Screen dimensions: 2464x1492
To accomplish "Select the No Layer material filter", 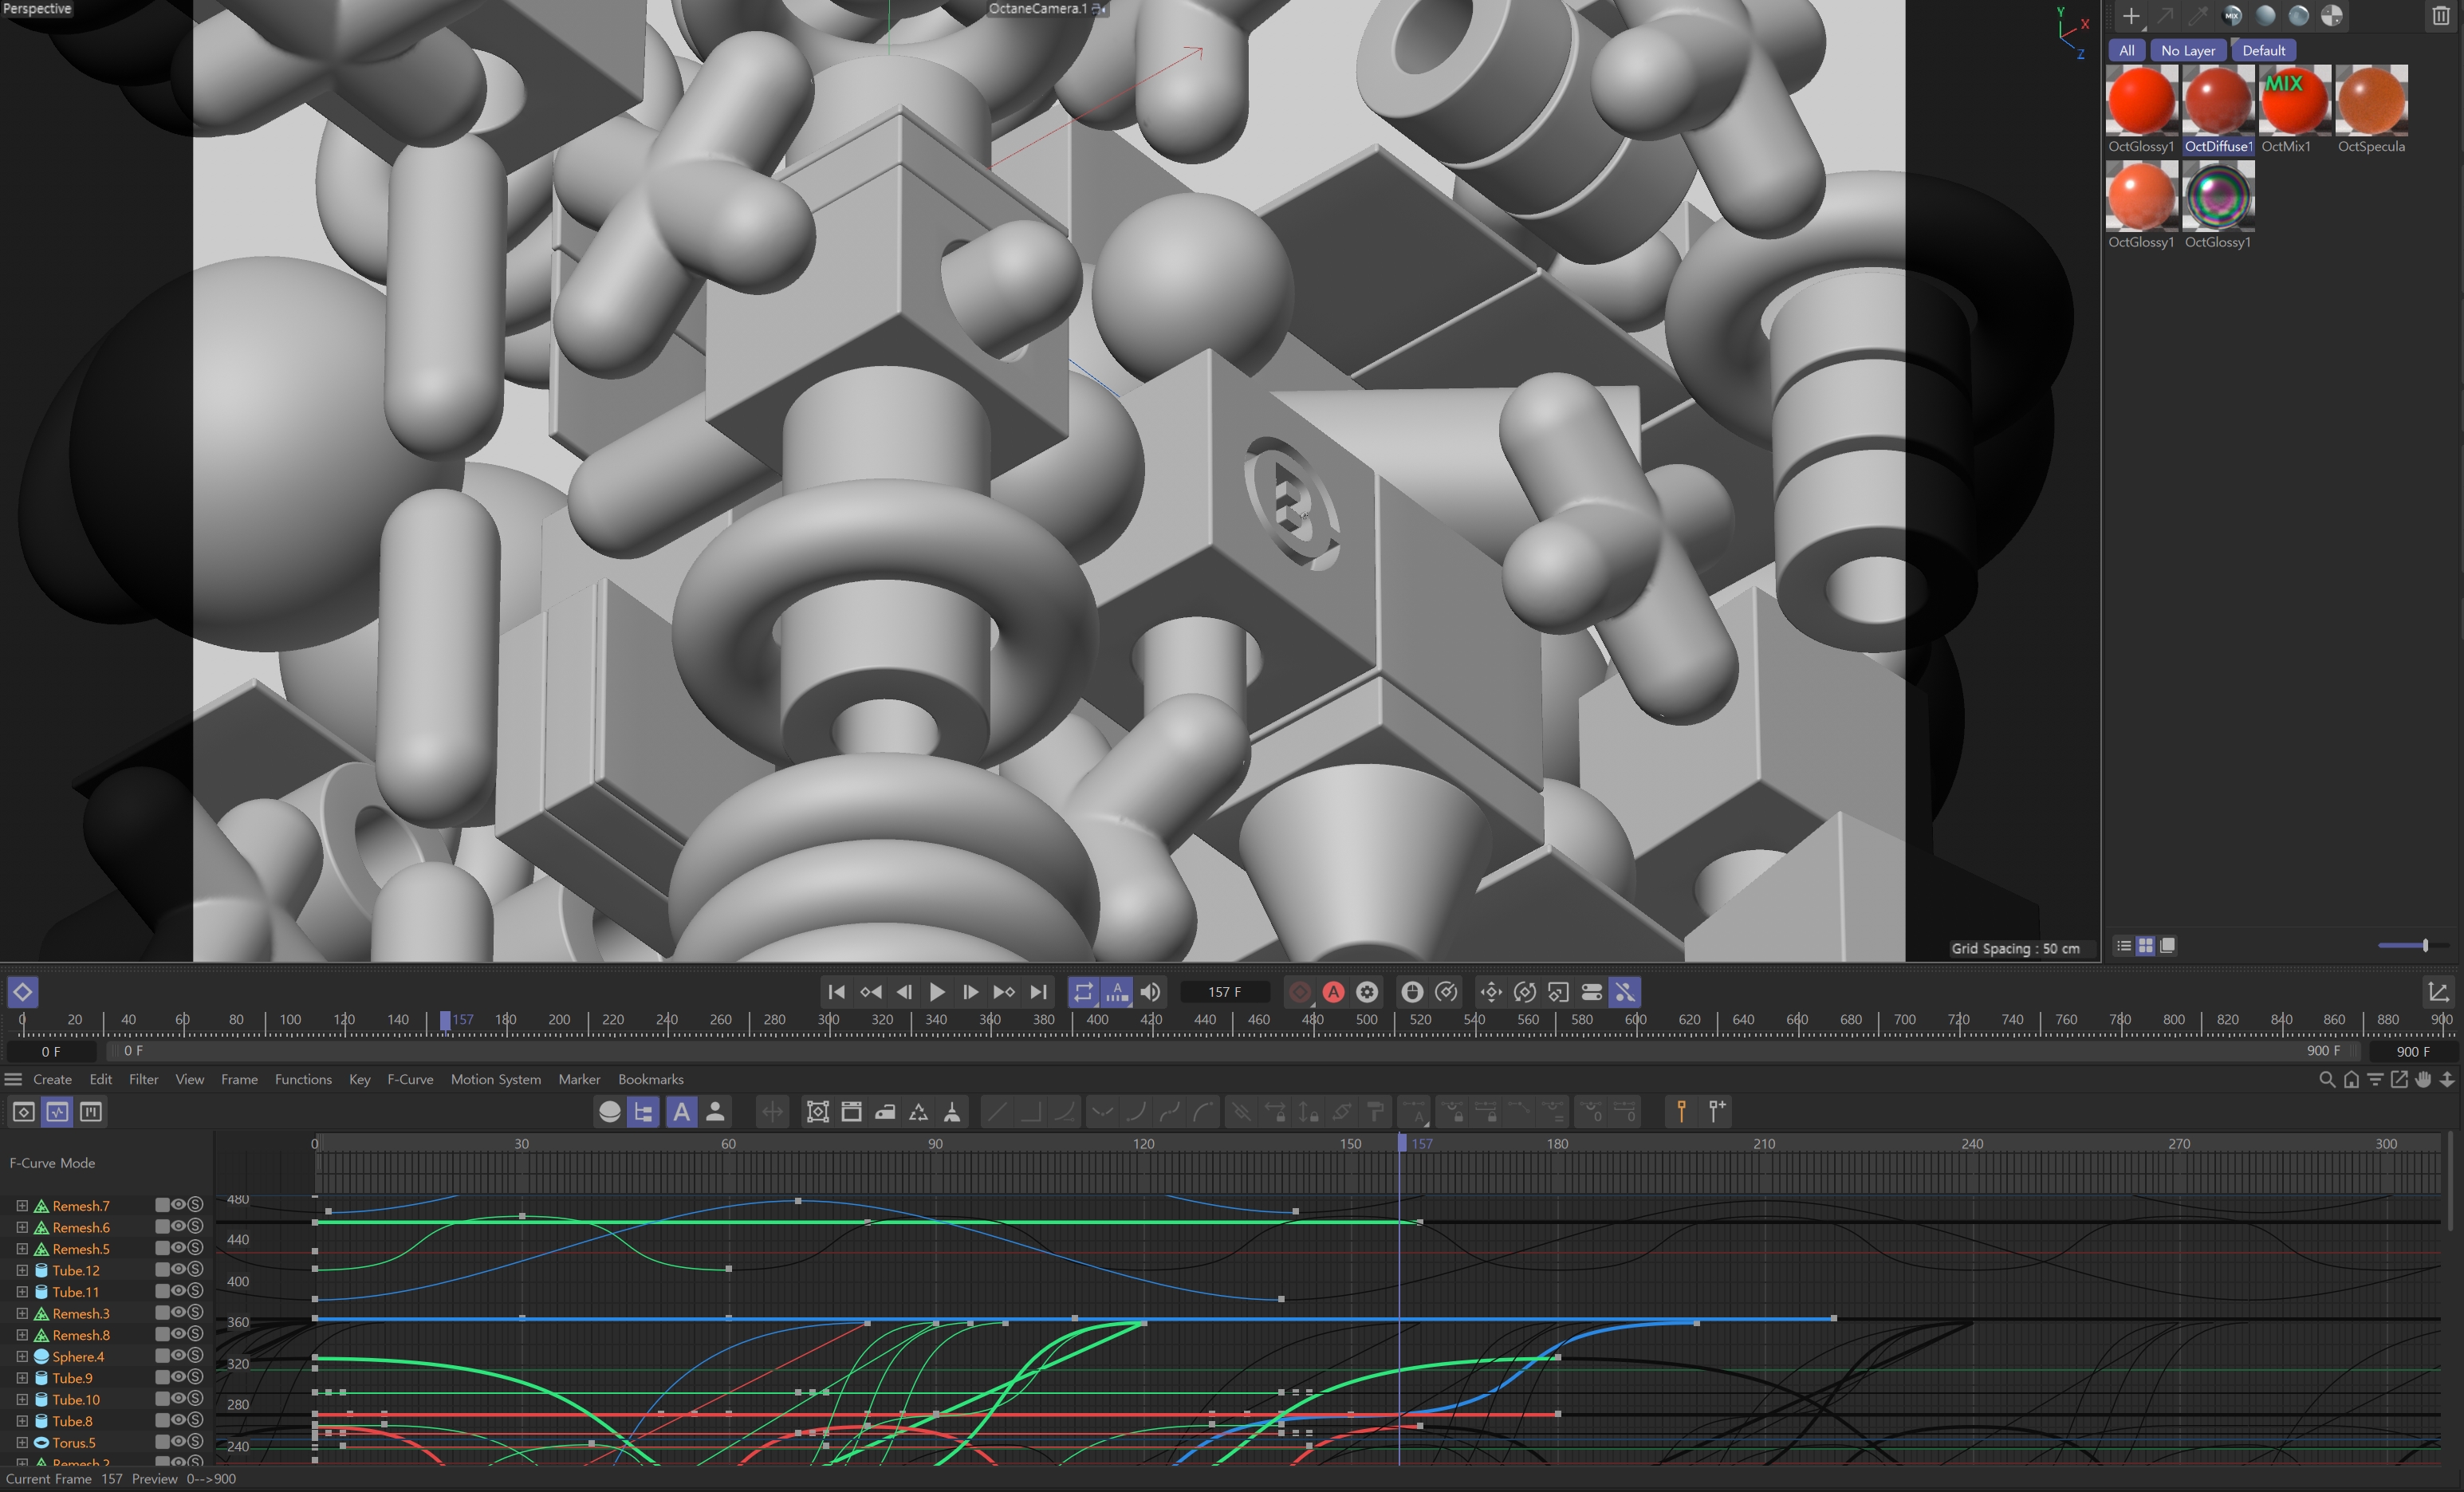I will pos(2187,50).
